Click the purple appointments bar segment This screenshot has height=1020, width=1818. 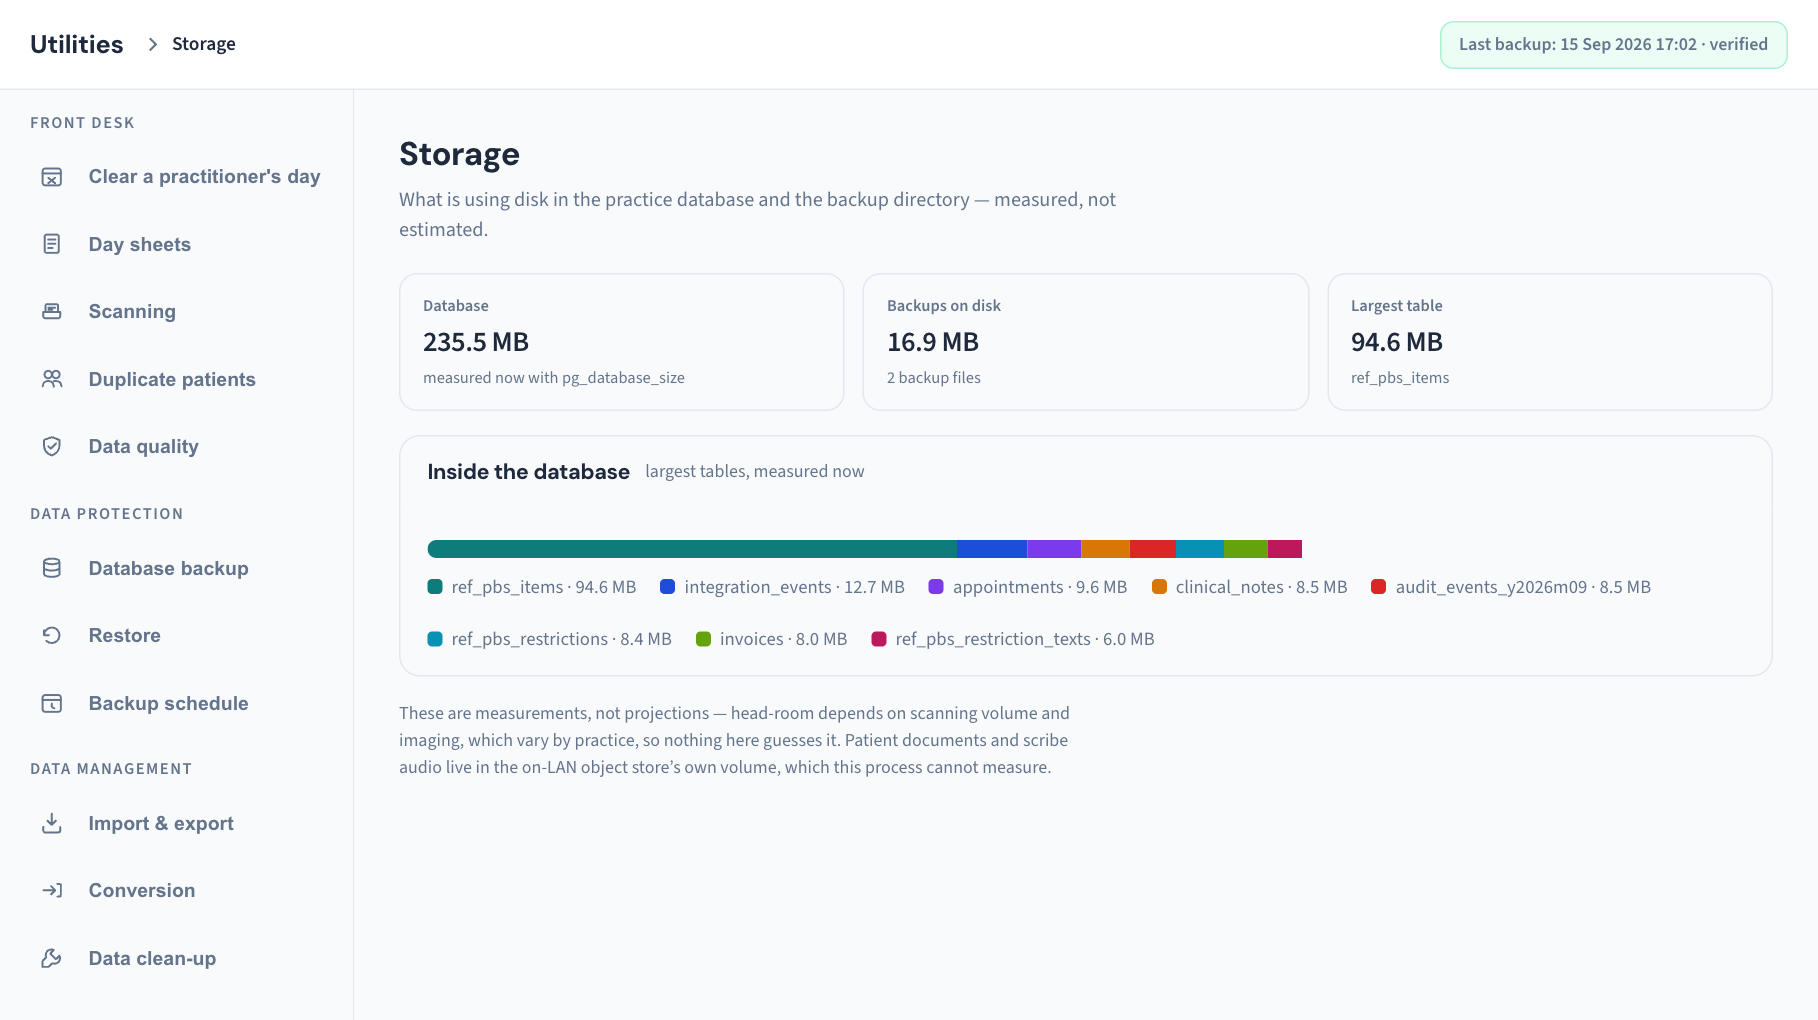click(1054, 549)
